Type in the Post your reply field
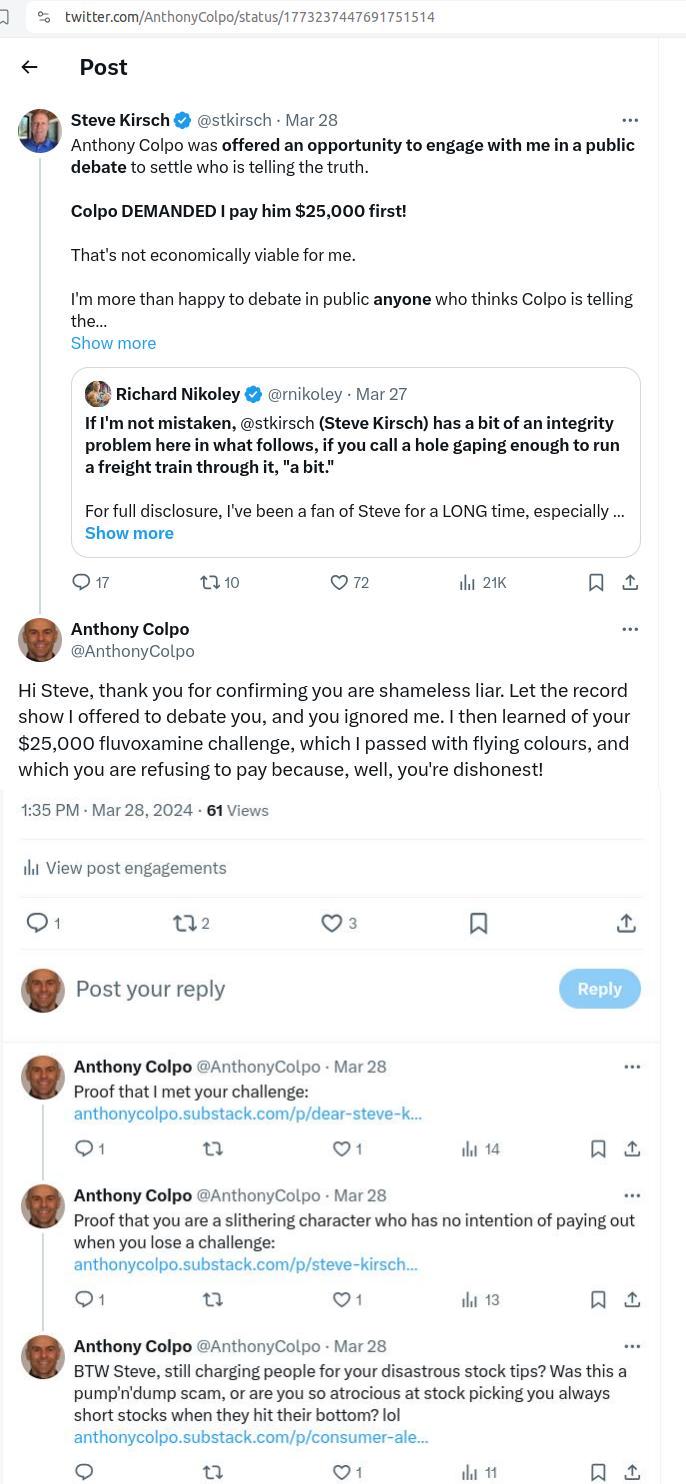 (300, 989)
